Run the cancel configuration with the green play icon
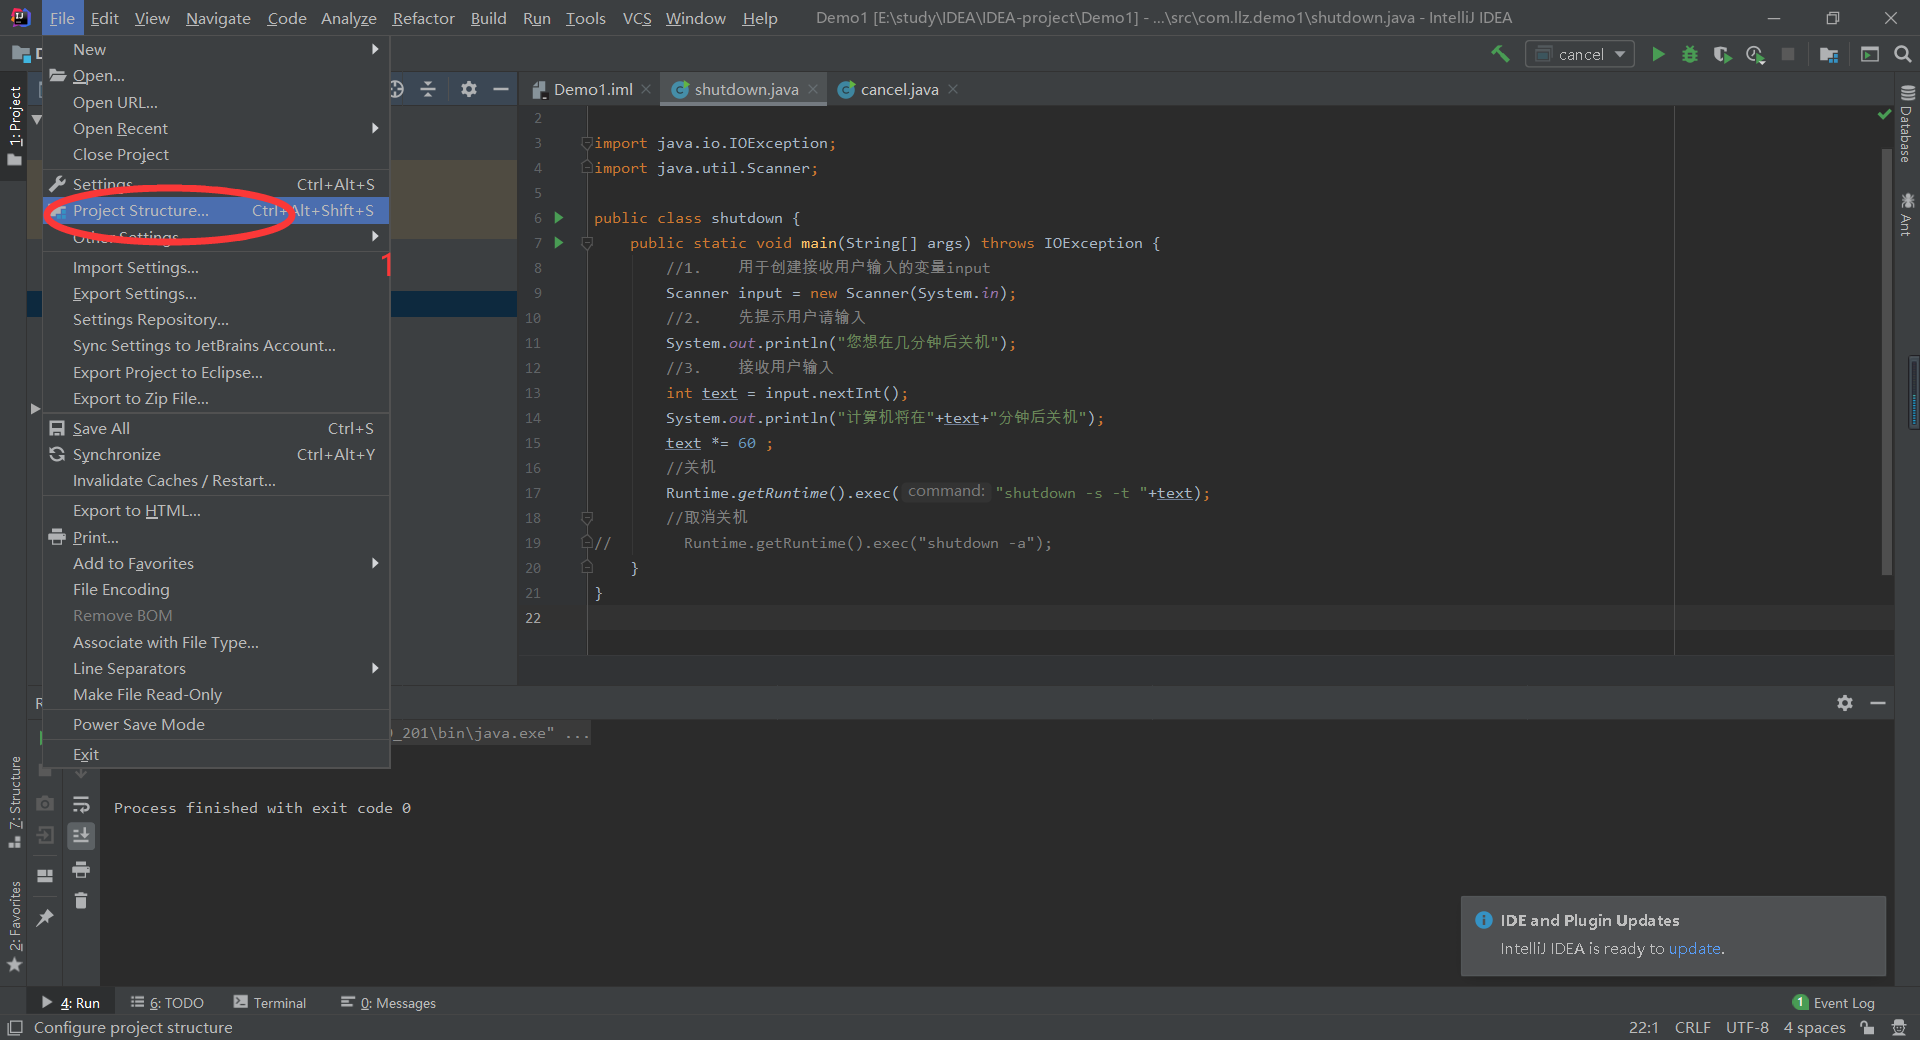 [x=1658, y=54]
